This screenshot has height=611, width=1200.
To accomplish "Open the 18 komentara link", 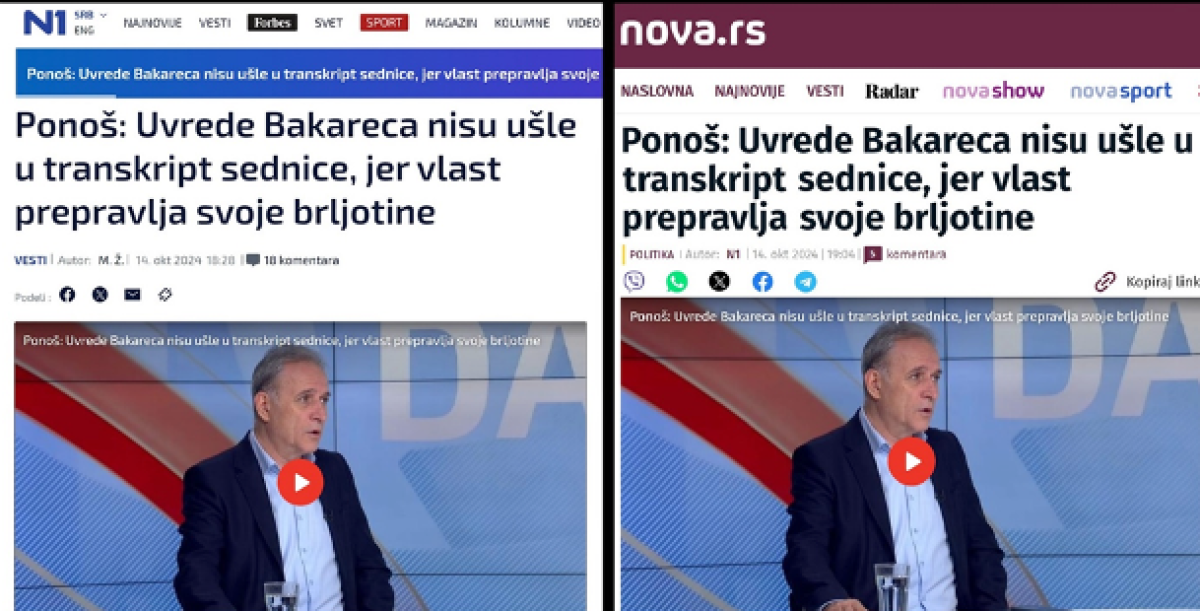I will 292,260.
